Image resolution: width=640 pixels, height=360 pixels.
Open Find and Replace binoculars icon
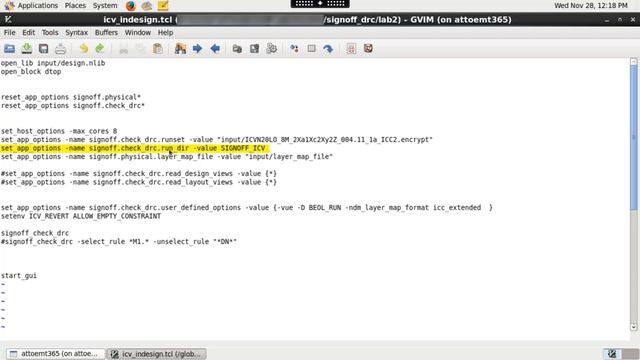pos(180,49)
